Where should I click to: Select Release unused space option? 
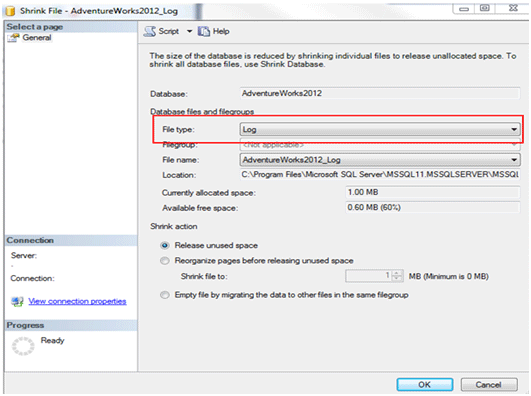[165, 245]
